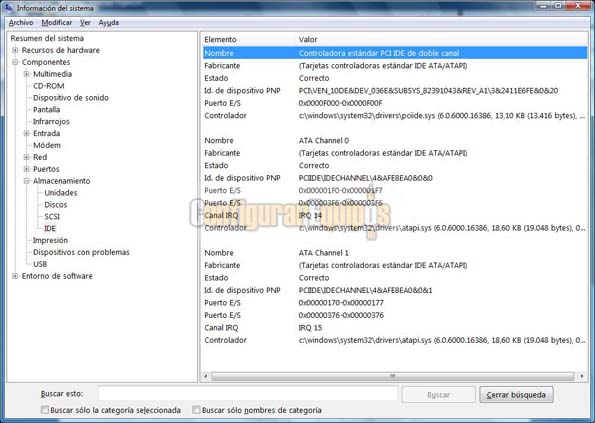Collapse the Componentes tree node

point(15,62)
